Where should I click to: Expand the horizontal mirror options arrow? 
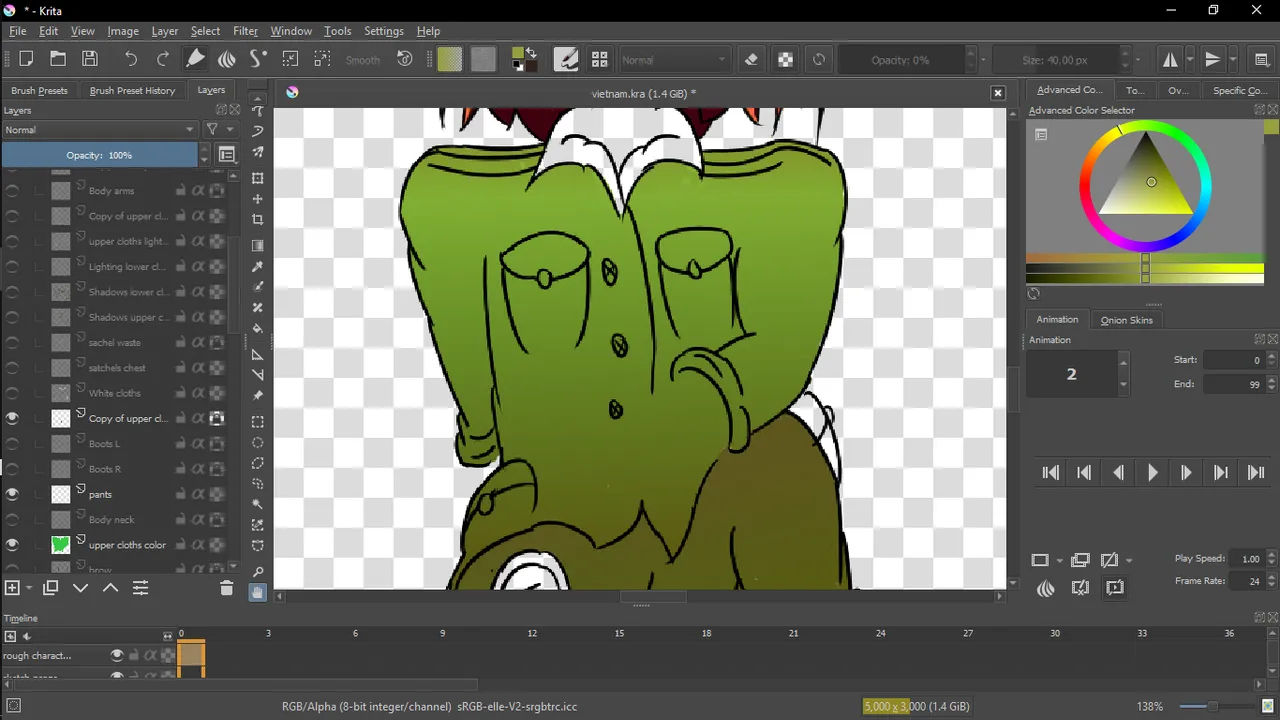pos(1189,59)
